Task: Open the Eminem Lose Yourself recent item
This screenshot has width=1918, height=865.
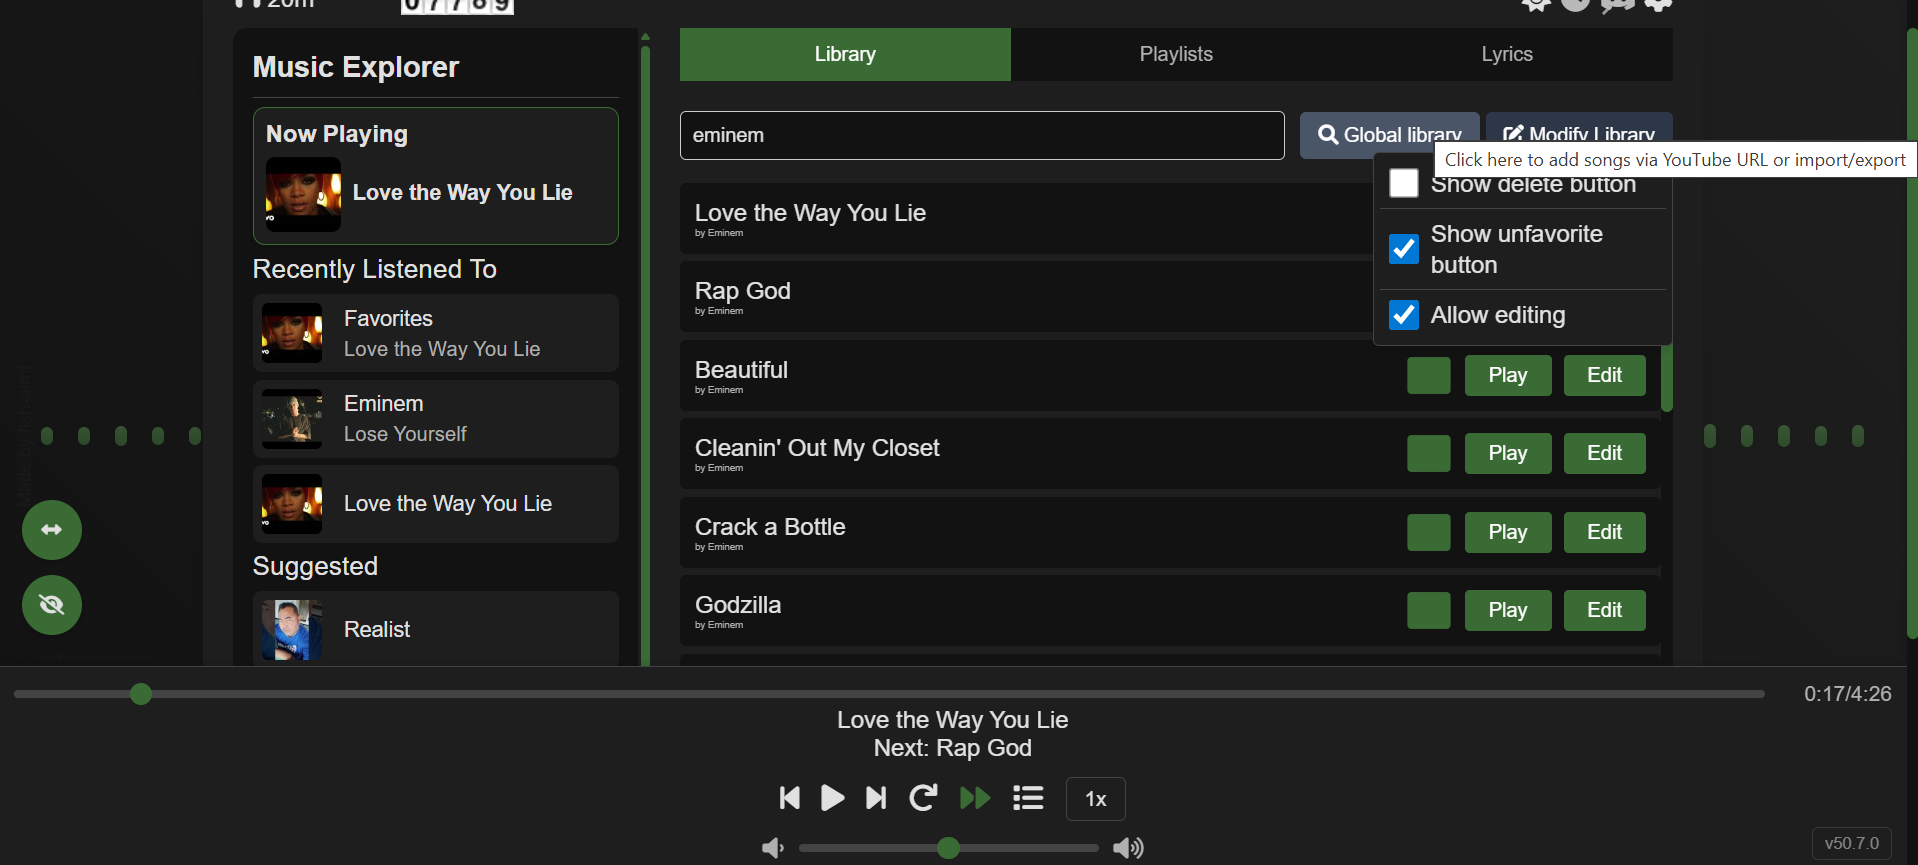Action: [436, 419]
